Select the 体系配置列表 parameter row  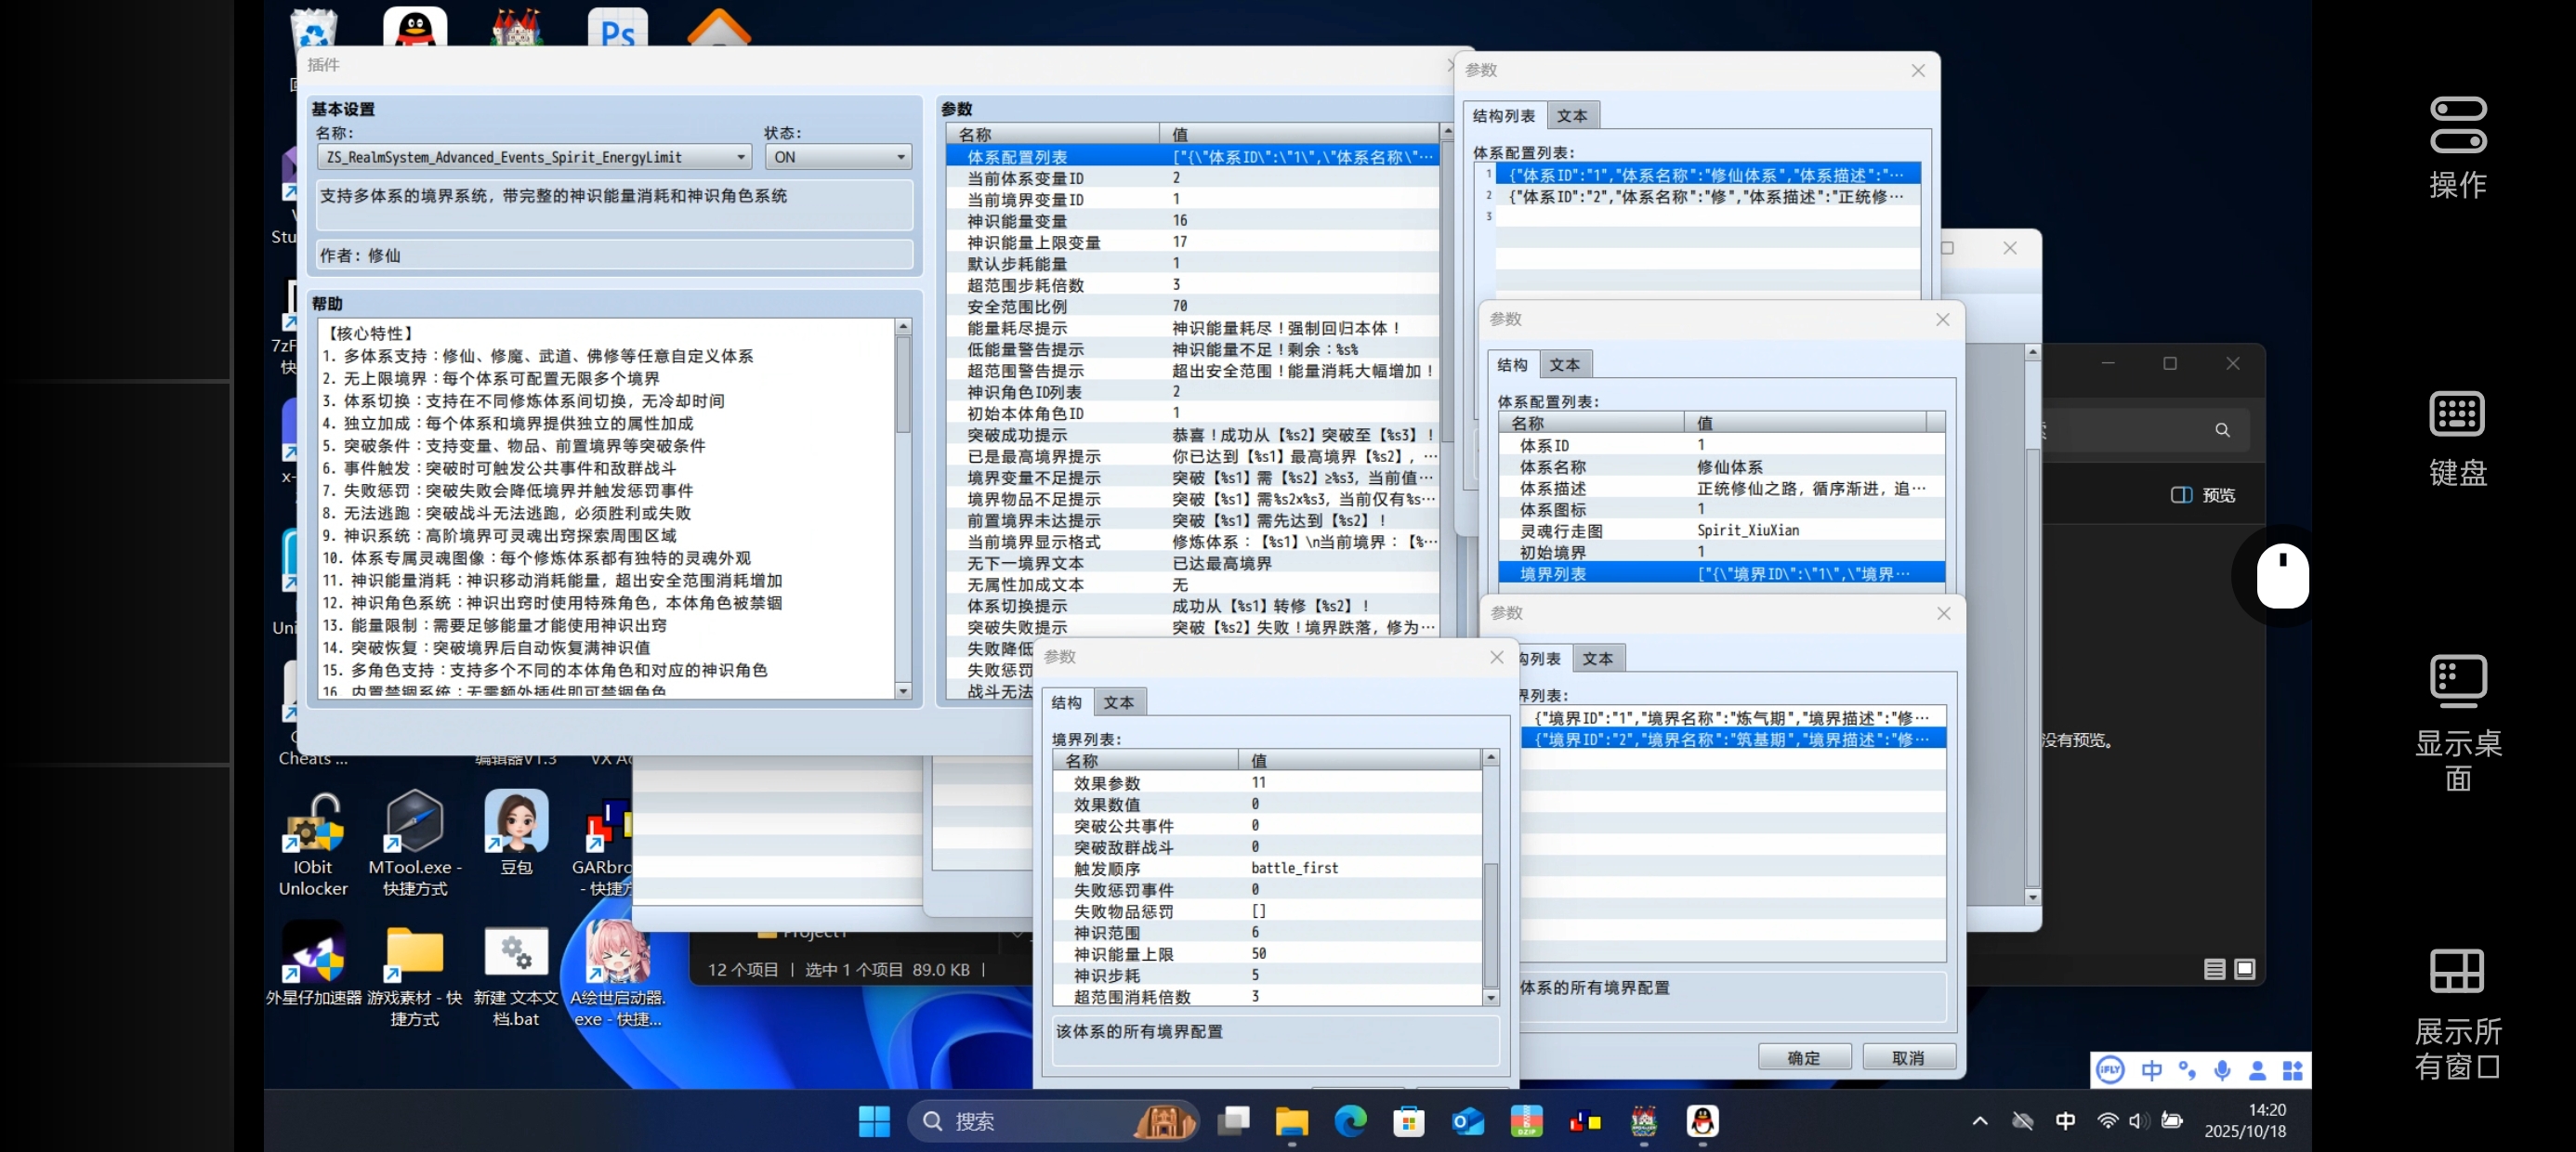tap(1192, 157)
